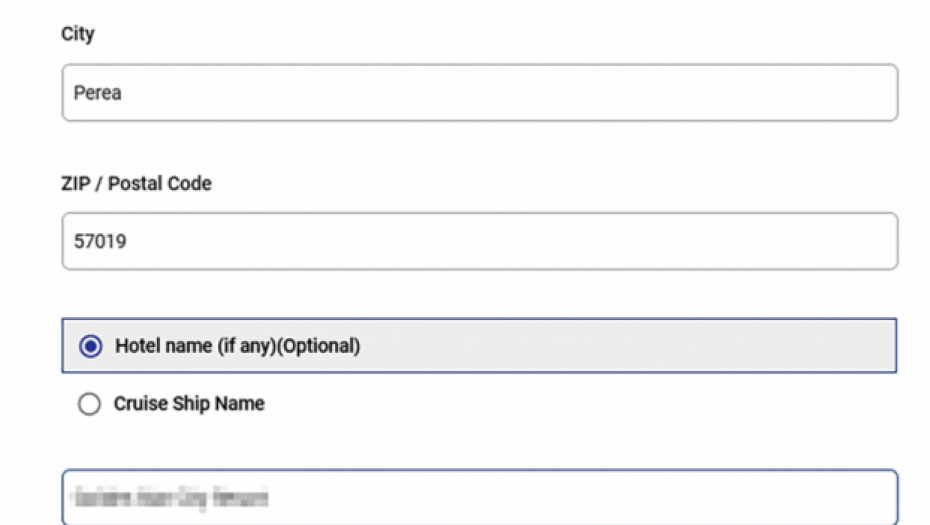Viewport: 930px width, 525px height.
Task: Click the right end of the City field
Action: [870, 93]
